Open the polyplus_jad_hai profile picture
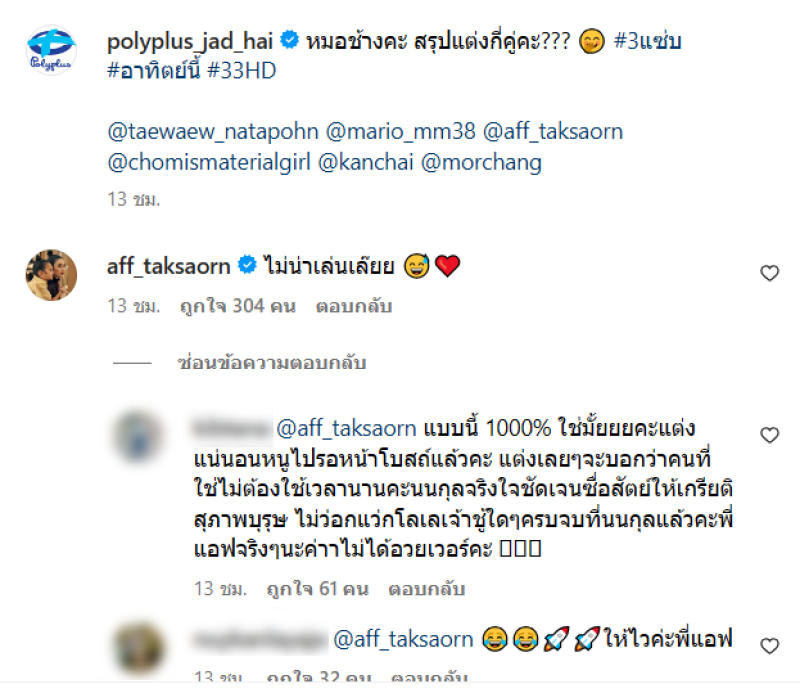800x693 pixels. pos(51,50)
